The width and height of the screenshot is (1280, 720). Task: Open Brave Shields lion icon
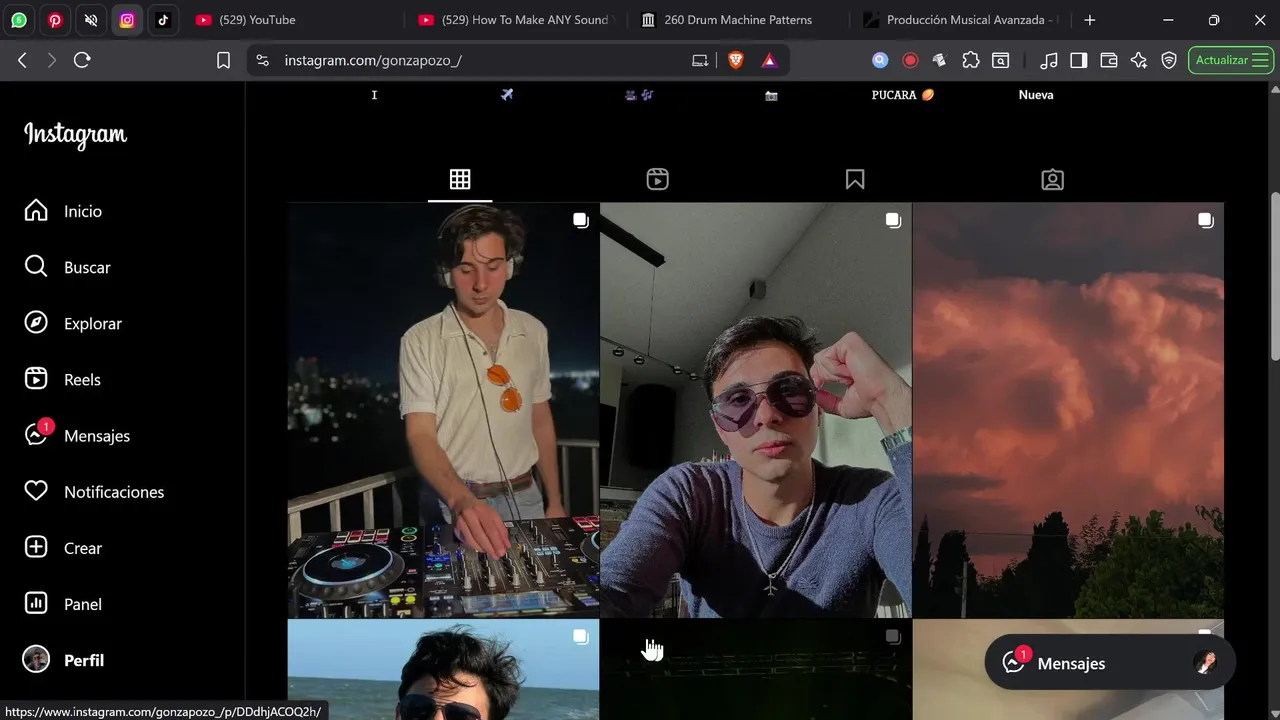point(736,60)
